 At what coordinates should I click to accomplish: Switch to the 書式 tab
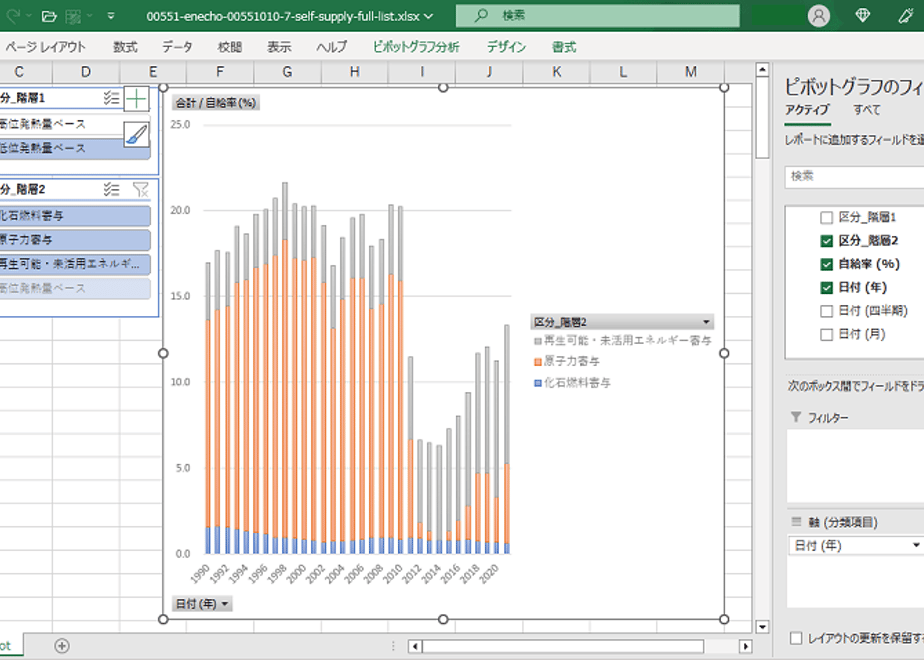point(564,47)
